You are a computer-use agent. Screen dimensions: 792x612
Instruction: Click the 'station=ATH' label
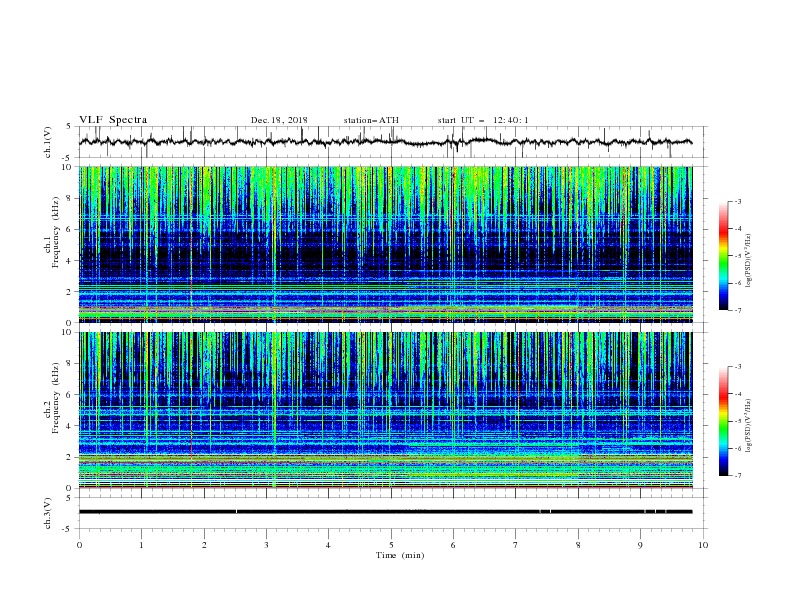pos(371,120)
